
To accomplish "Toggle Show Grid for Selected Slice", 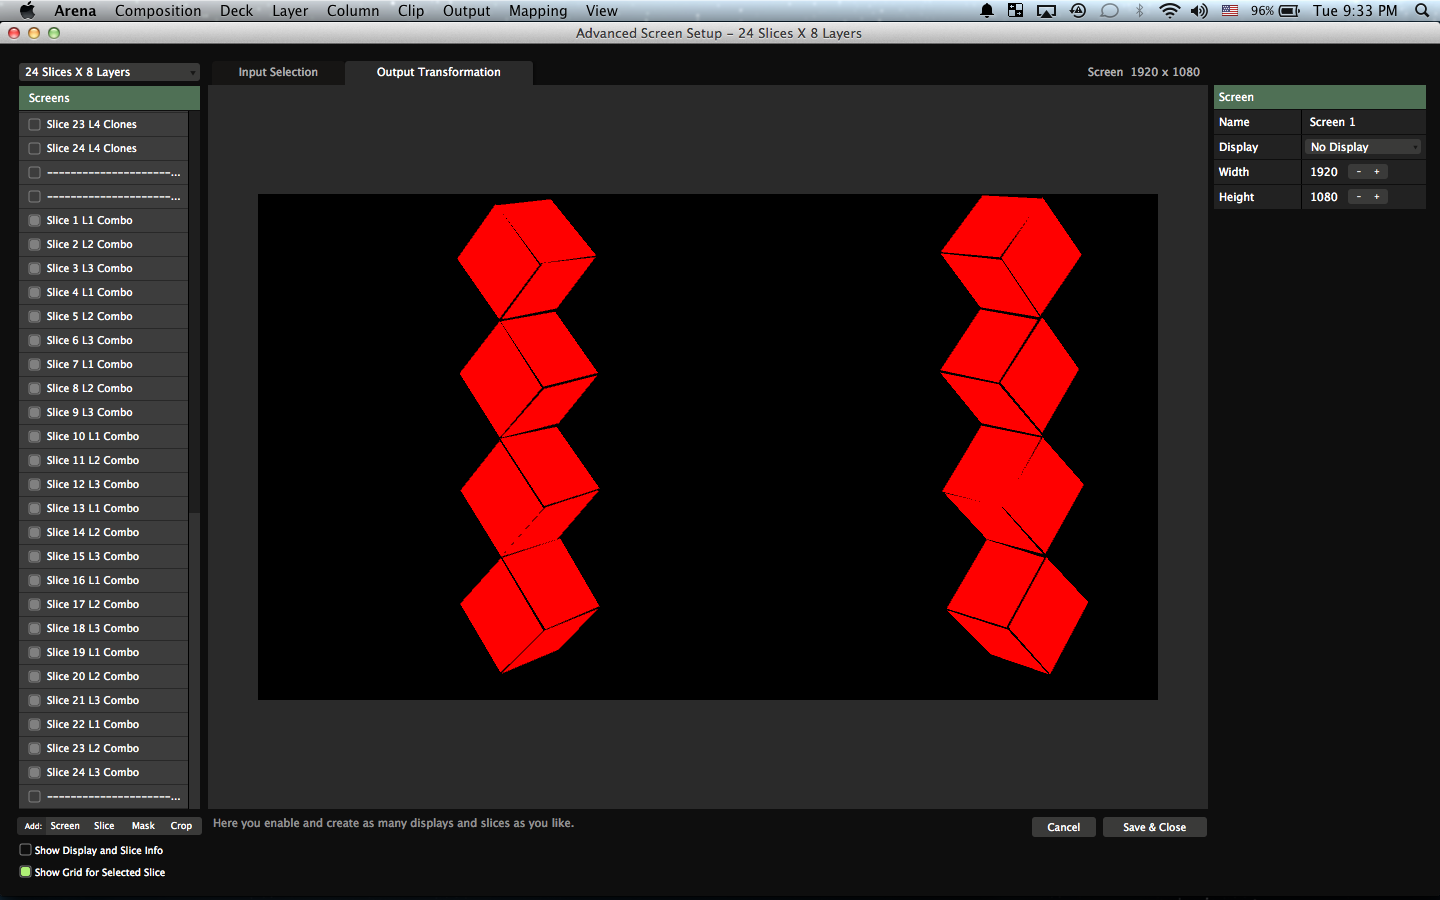I will point(26,872).
